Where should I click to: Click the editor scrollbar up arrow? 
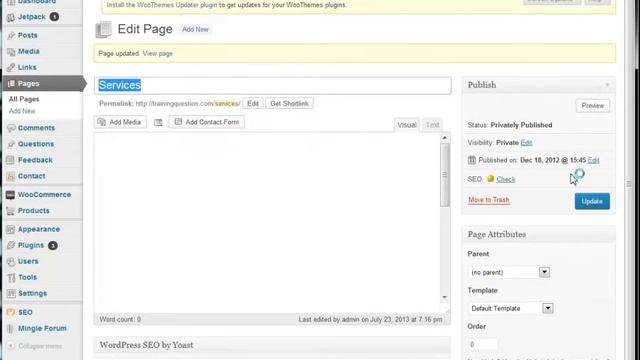pos(444,138)
